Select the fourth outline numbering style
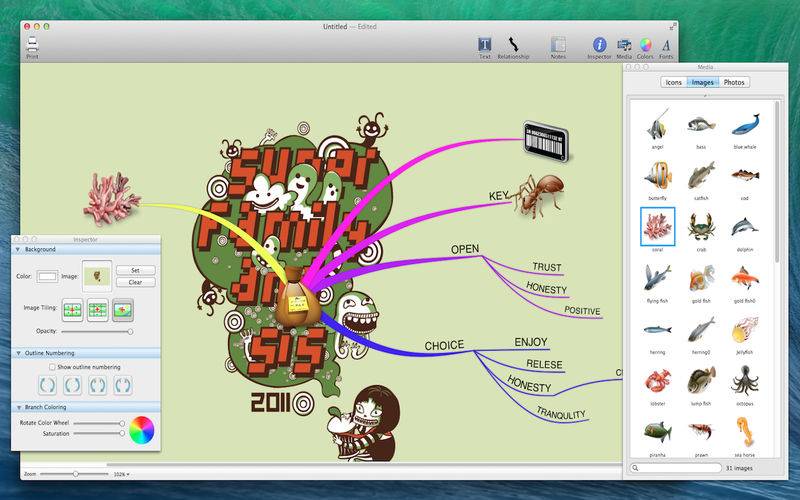 [x=122, y=385]
